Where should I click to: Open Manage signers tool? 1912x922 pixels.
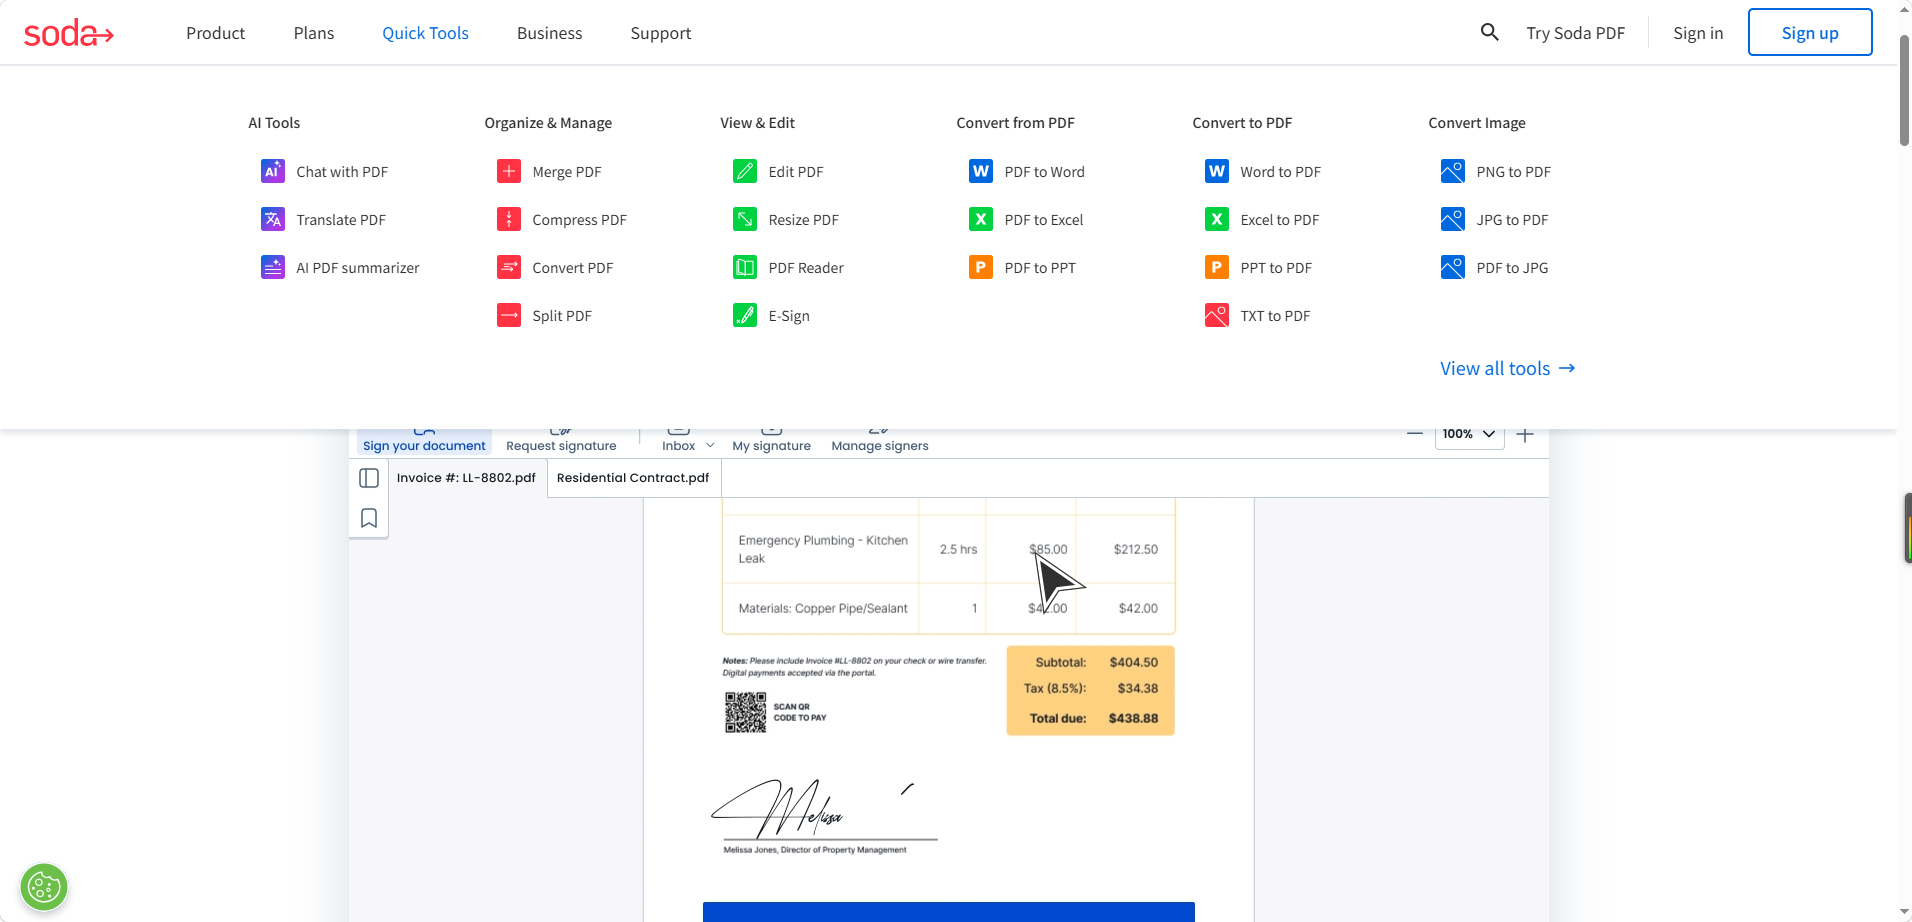(880, 442)
